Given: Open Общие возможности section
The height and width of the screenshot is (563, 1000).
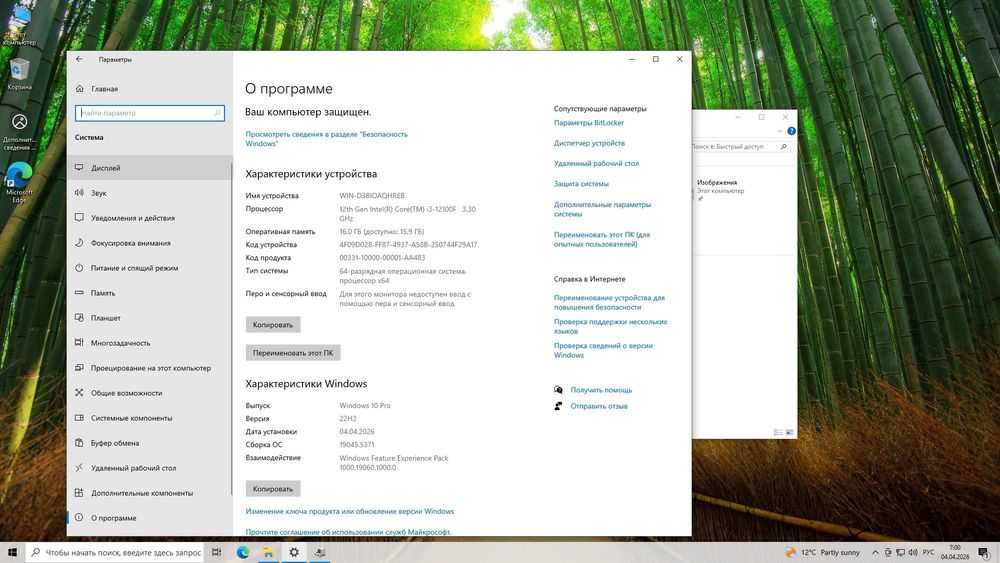Looking at the screenshot, I should pyautogui.click(x=149, y=393).
